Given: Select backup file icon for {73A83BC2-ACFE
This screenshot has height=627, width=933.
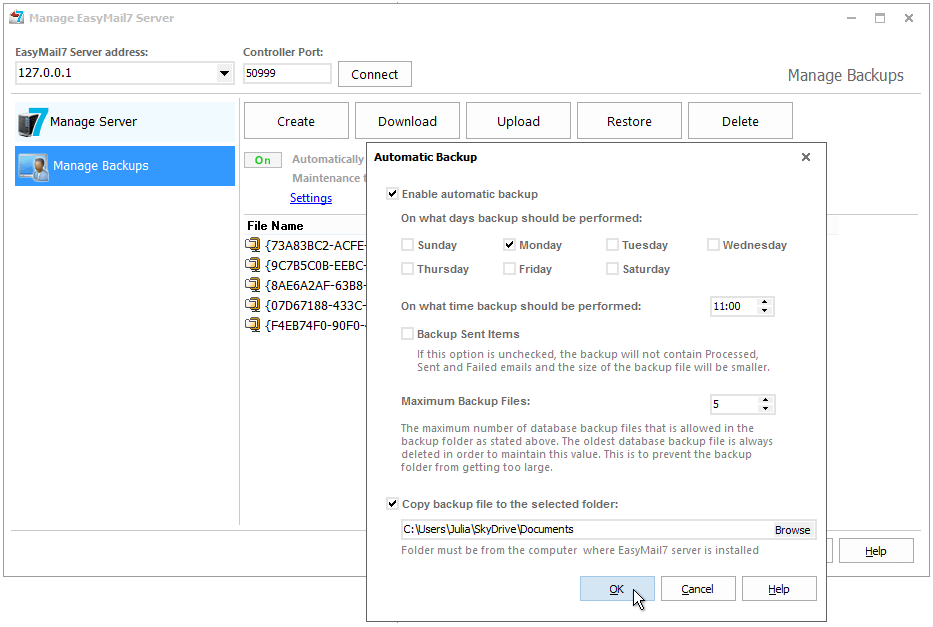Looking at the screenshot, I should [253, 245].
